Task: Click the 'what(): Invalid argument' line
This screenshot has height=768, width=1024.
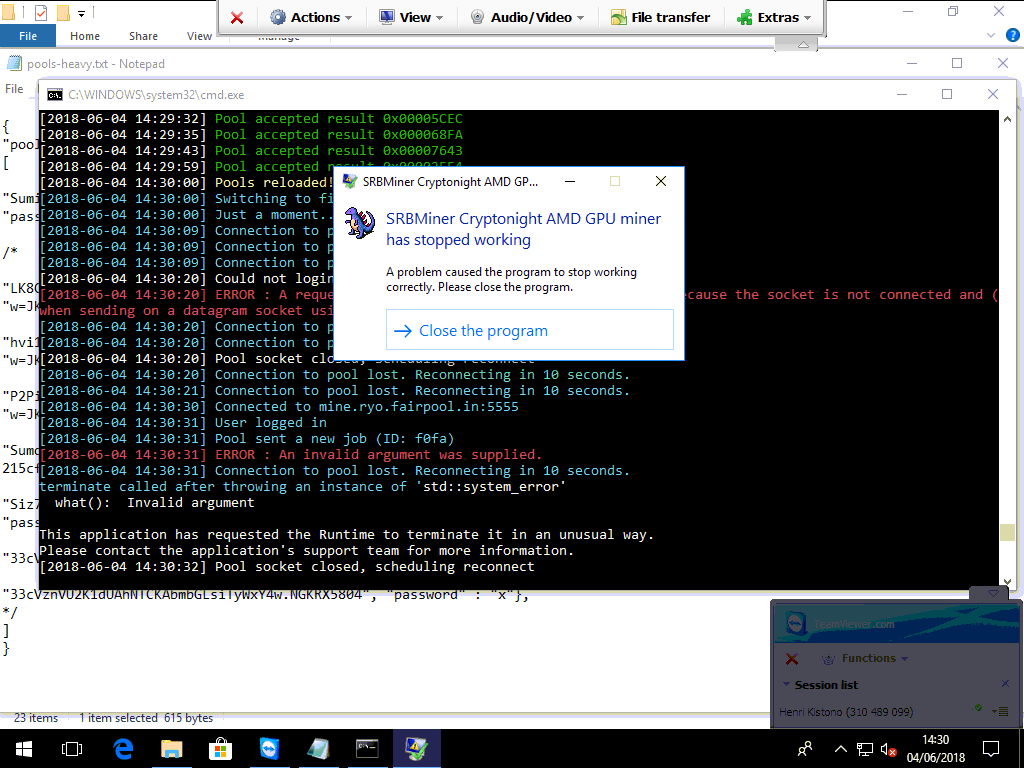Action: coord(155,502)
